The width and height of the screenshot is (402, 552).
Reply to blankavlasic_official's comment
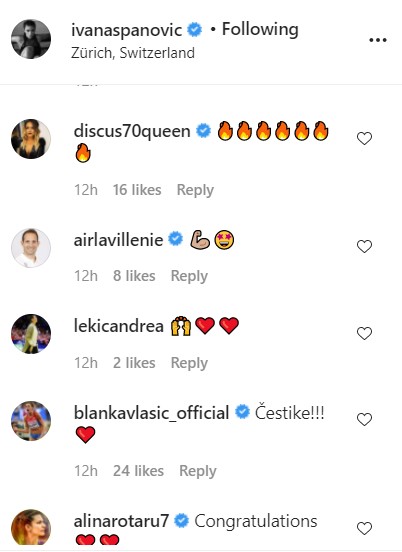tap(198, 471)
